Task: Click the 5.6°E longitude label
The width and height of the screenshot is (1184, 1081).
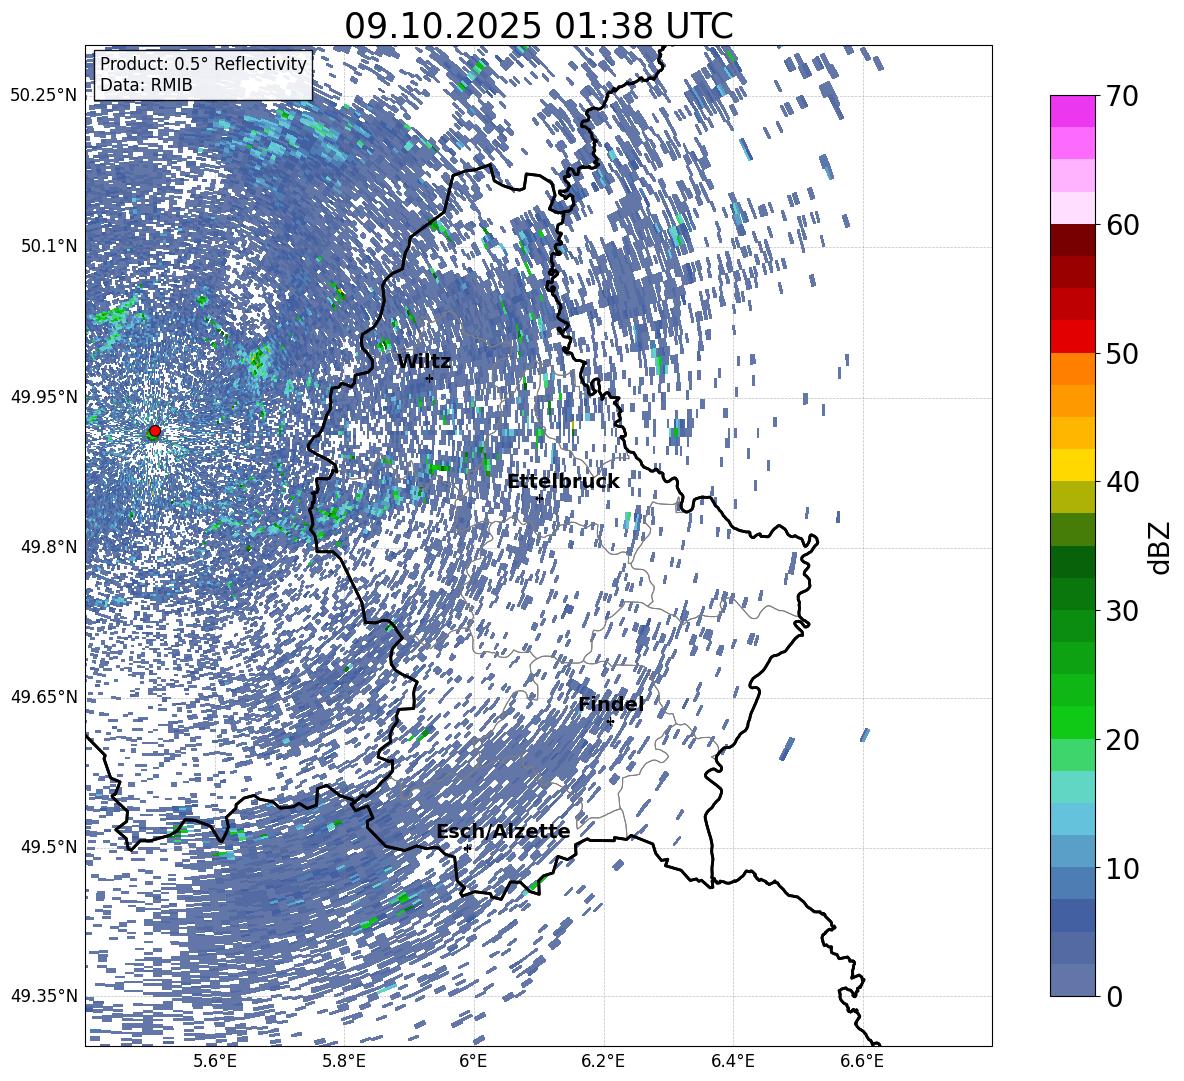Action: [x=214, y=1061]
